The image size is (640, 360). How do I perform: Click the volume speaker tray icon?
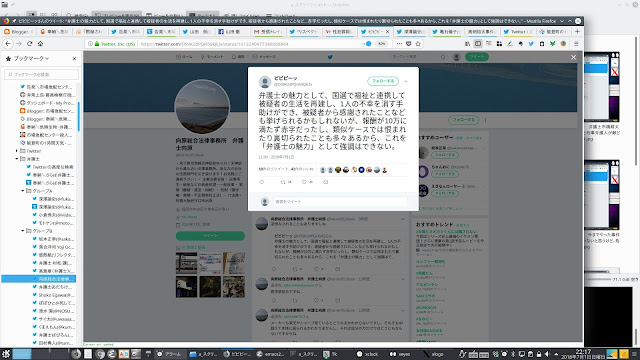click(x=547, y=354)
